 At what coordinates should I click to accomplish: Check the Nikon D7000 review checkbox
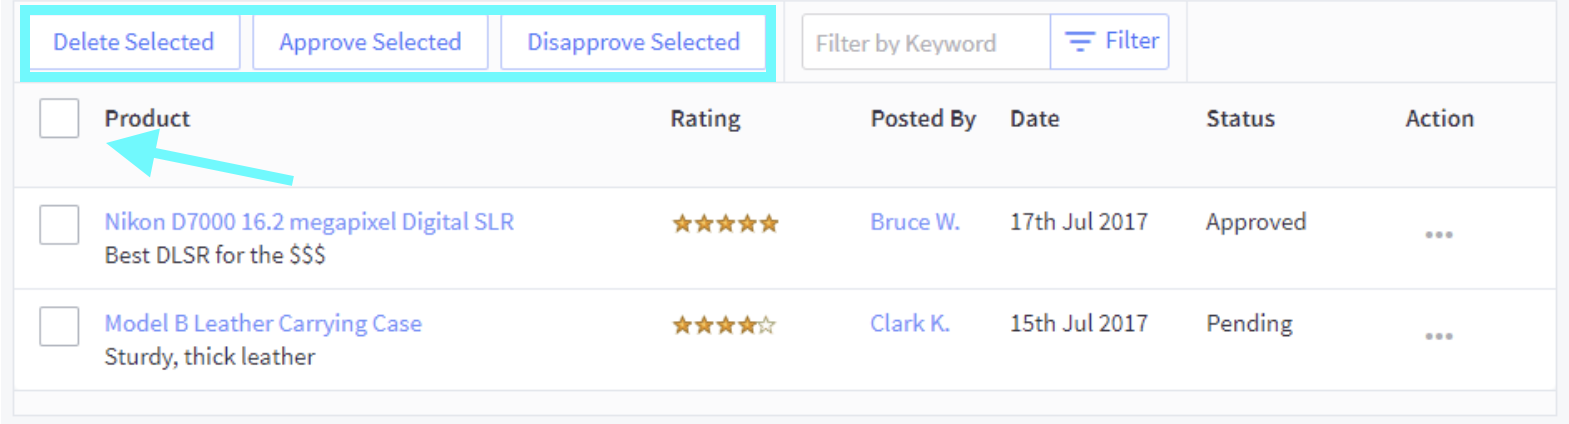coord(59,224)
